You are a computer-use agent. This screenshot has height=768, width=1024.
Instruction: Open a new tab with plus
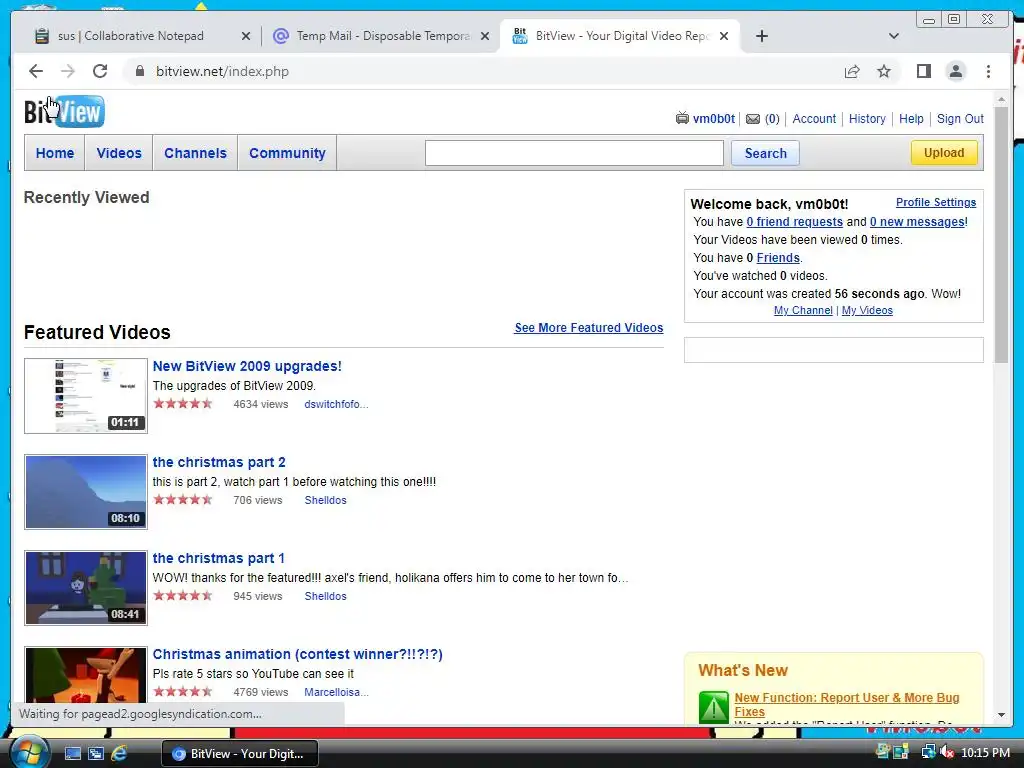761,36
